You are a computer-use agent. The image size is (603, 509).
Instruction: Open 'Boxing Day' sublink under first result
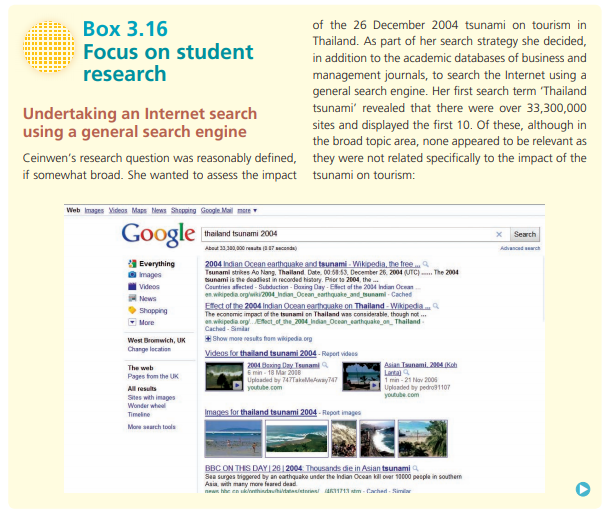point(309,287)
